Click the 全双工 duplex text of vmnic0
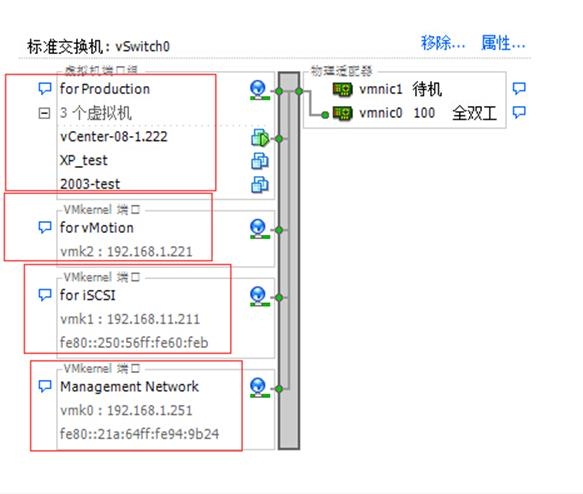Viewport: 583px width, 494px height. (474, 113)
